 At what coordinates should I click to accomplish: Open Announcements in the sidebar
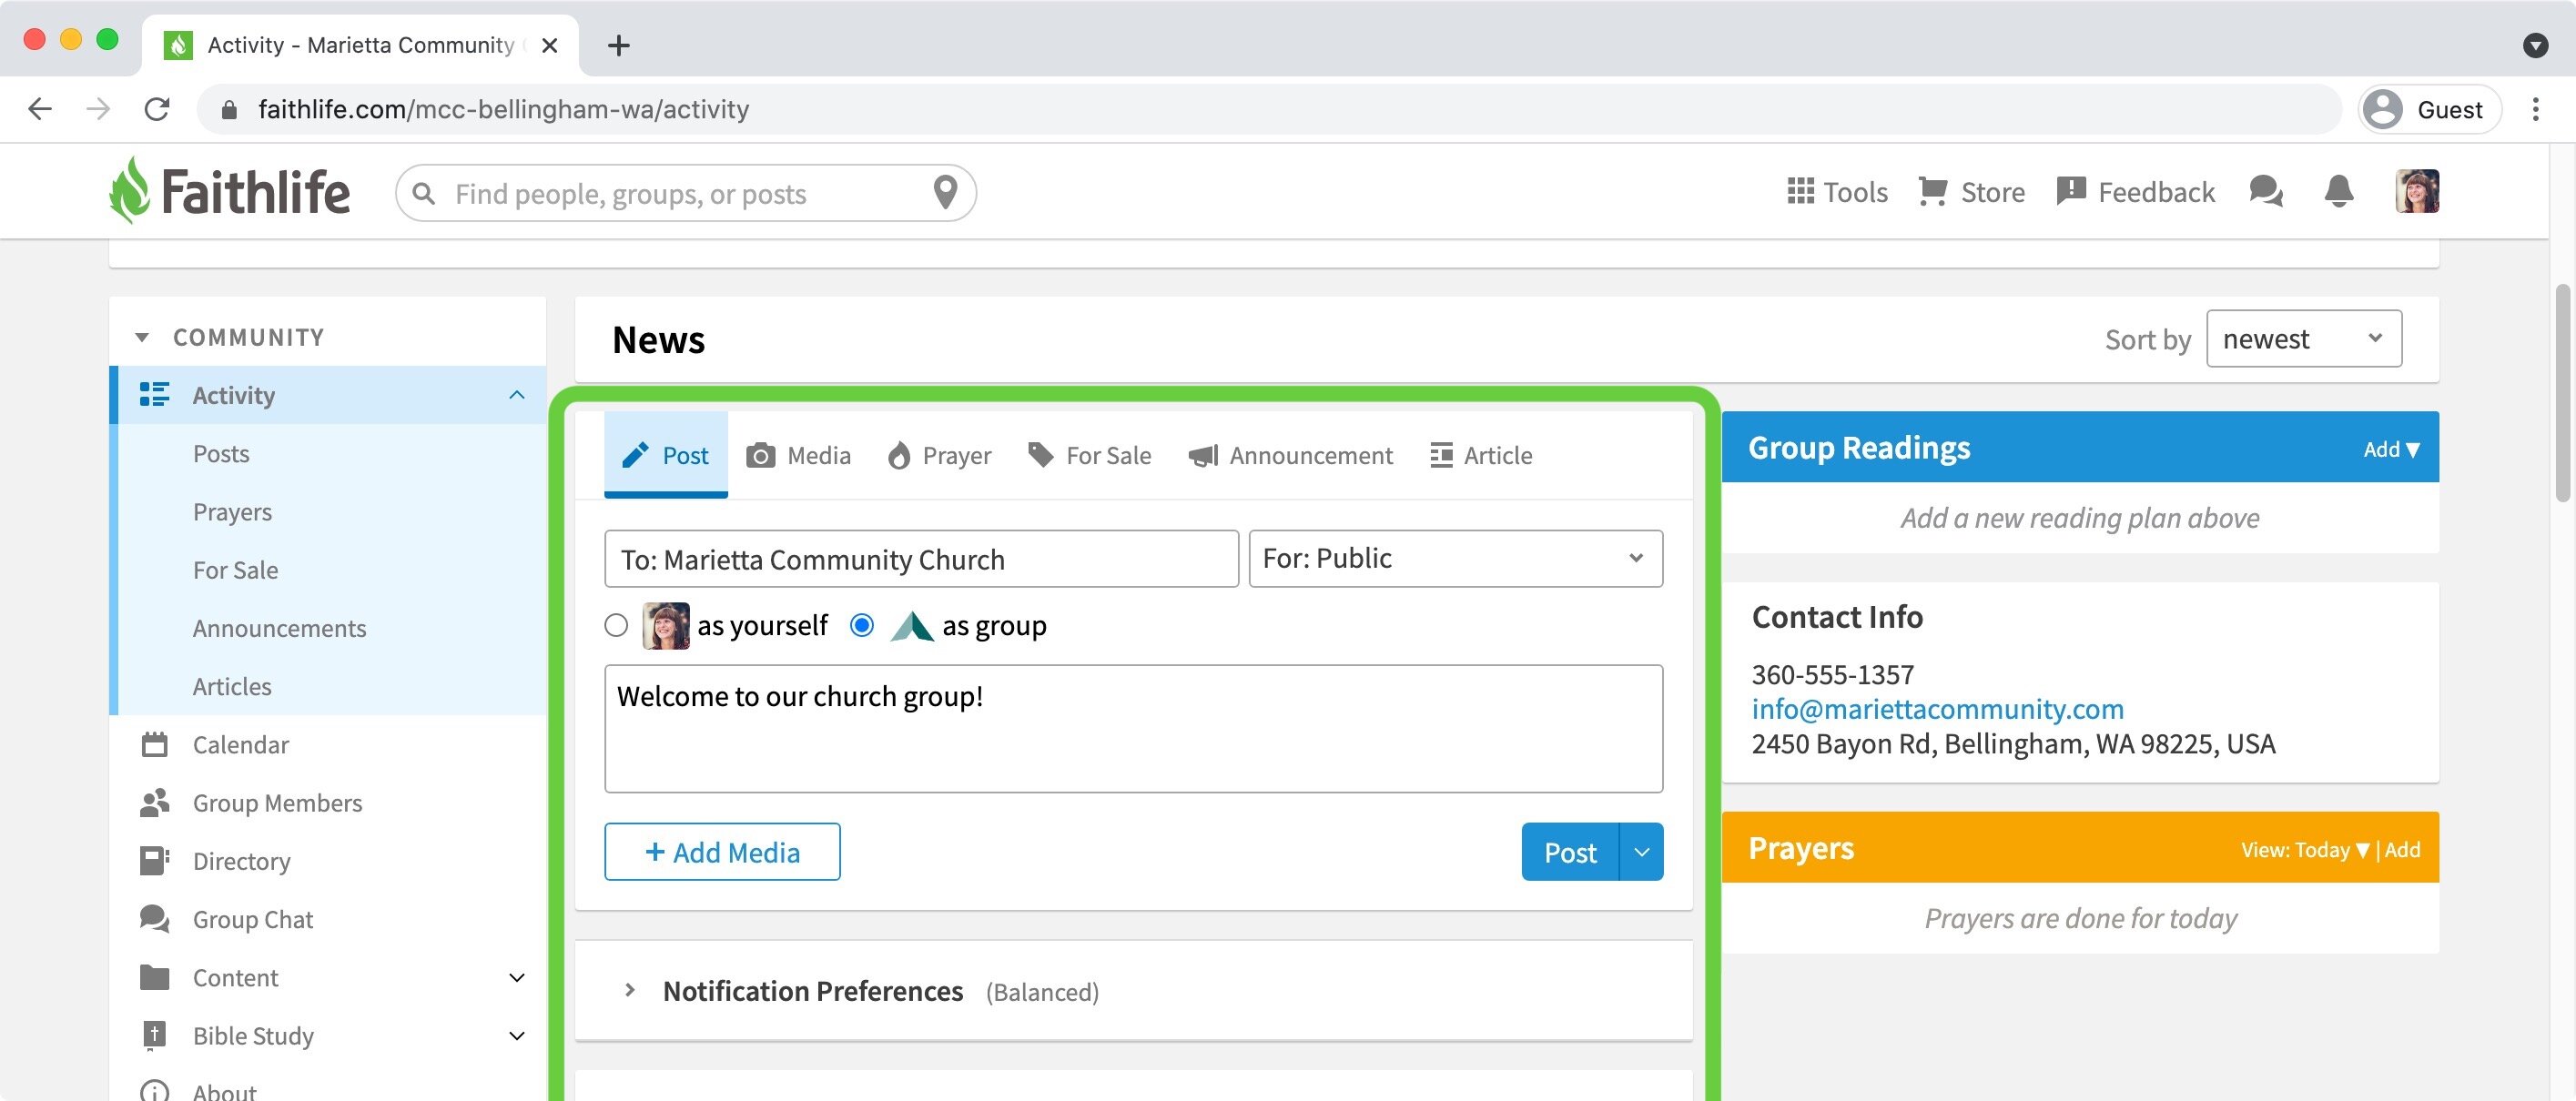[x=279, y=628]
